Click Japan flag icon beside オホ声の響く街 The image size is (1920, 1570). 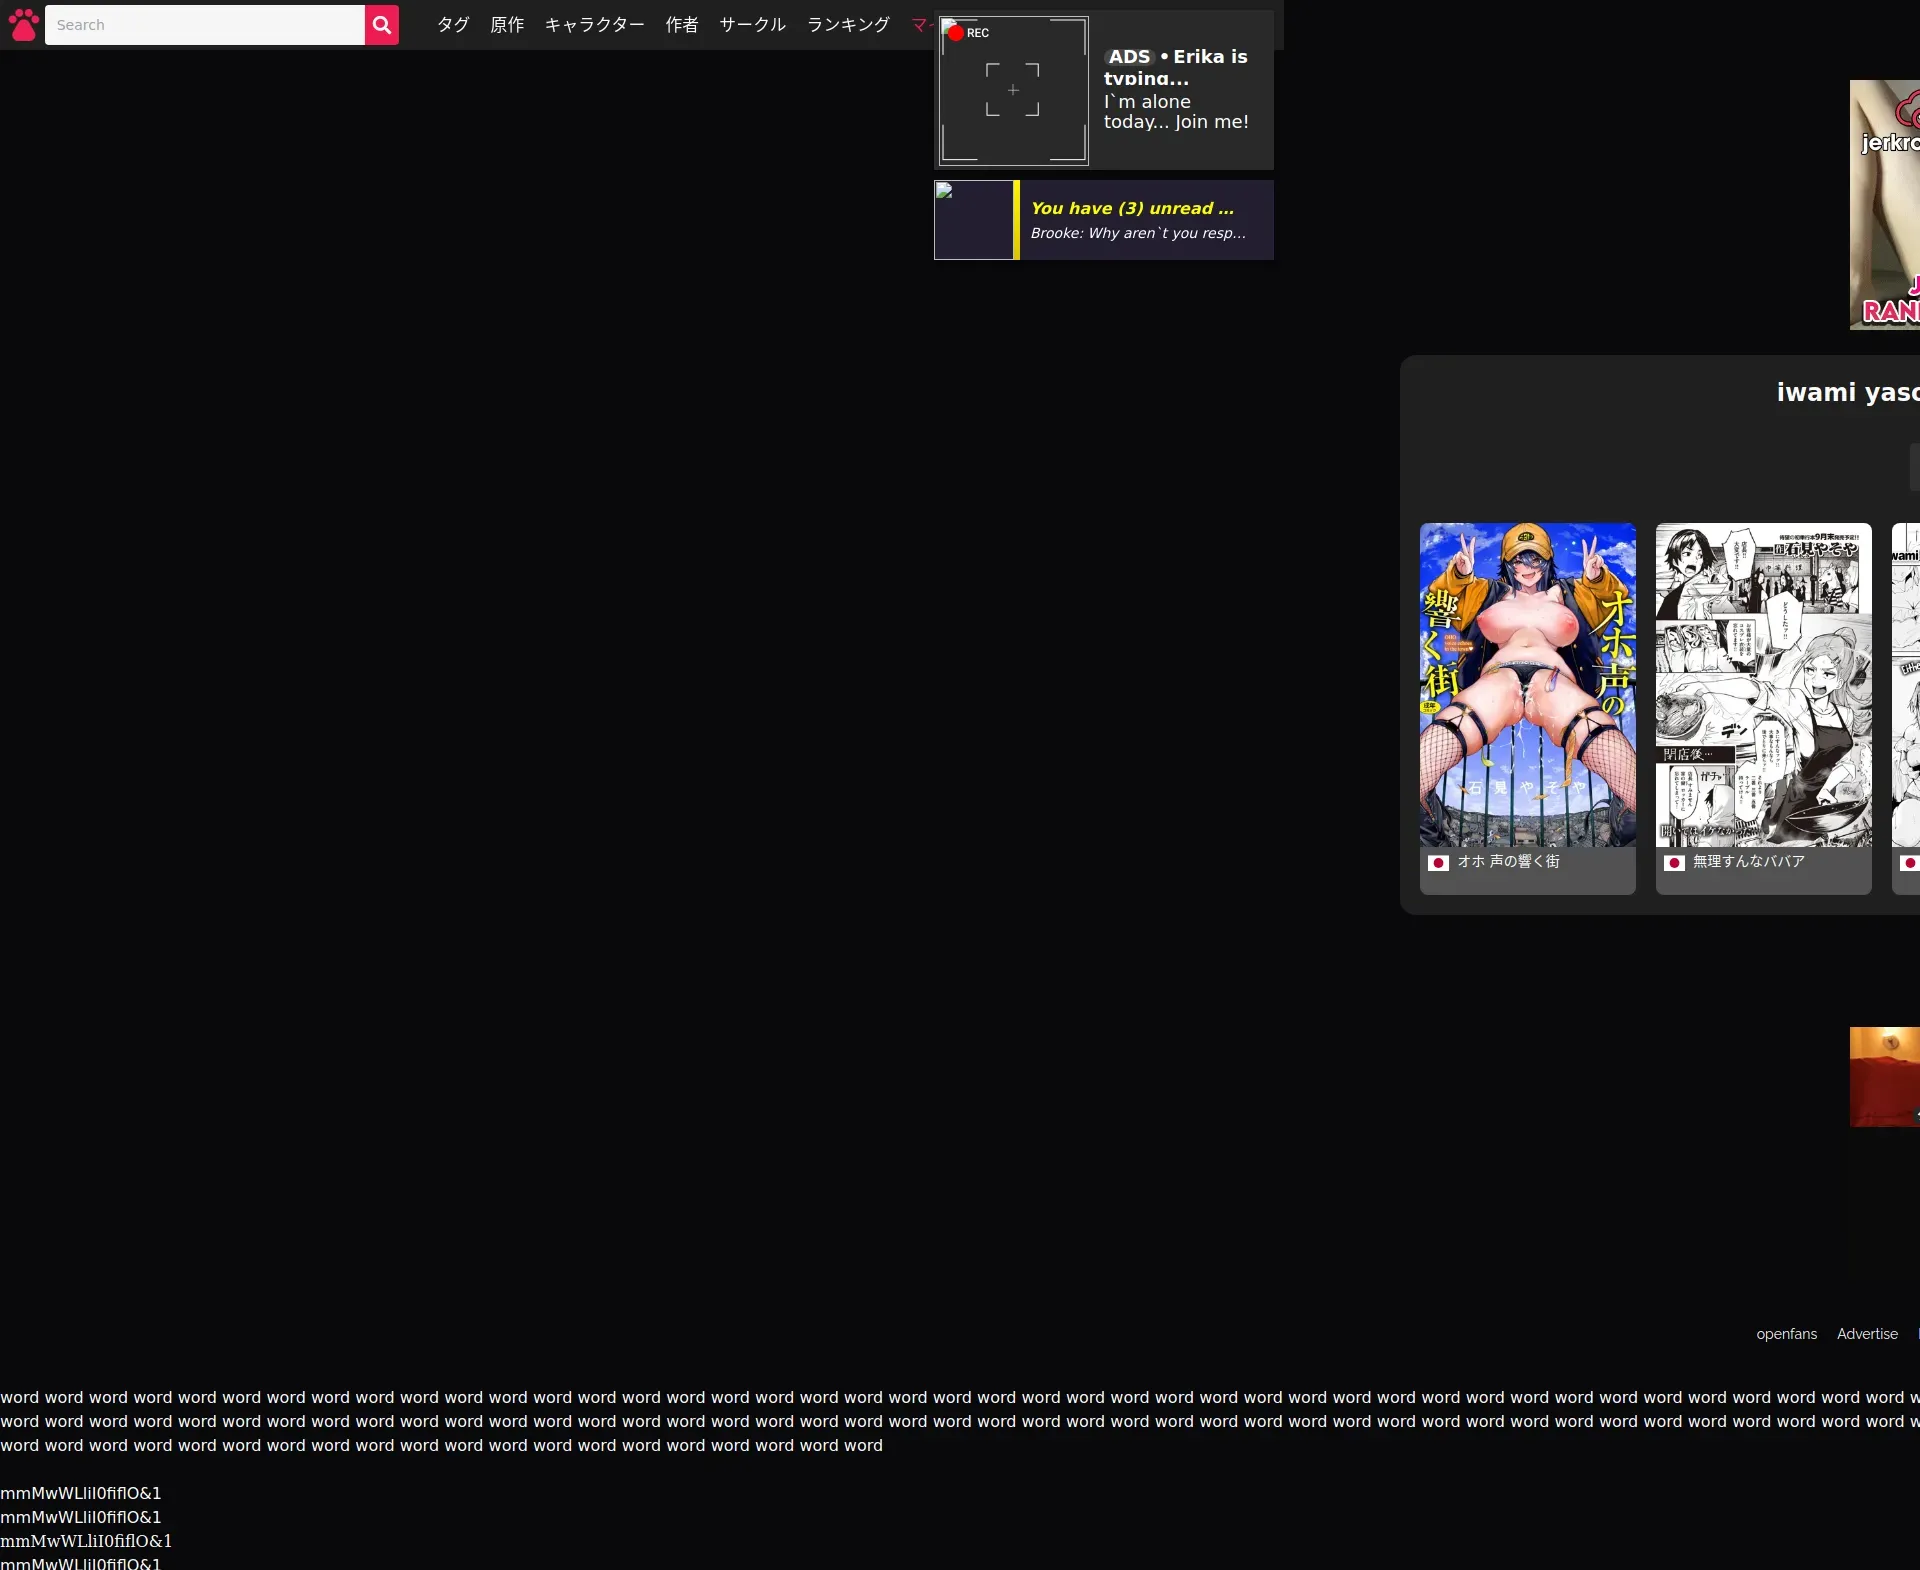[x=1438, y=862]
